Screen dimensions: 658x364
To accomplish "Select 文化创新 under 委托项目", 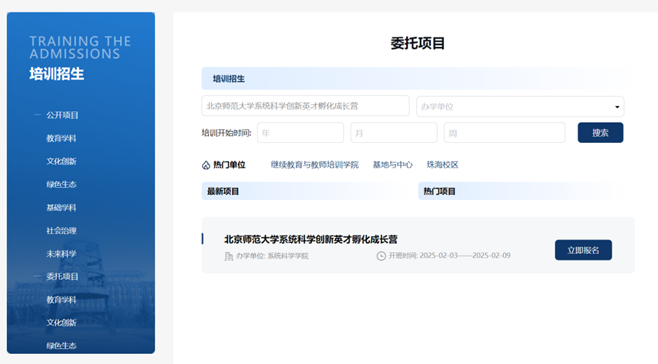I will (61, 322).
